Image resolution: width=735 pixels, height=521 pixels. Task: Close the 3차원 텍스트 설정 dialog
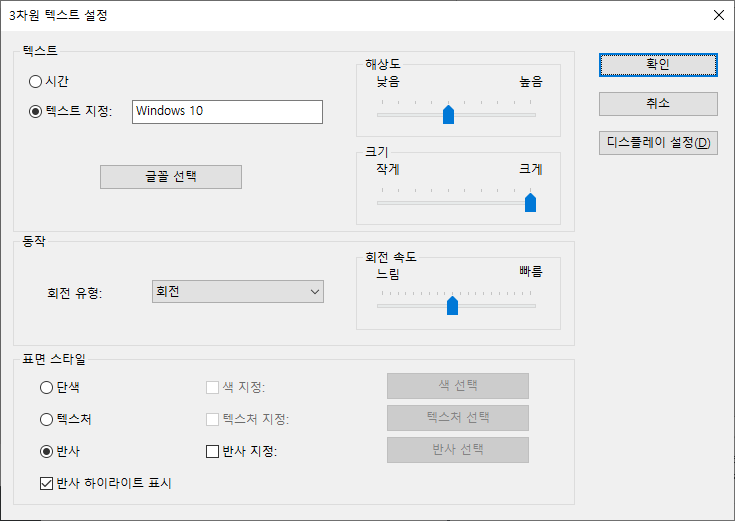point(719,15)
